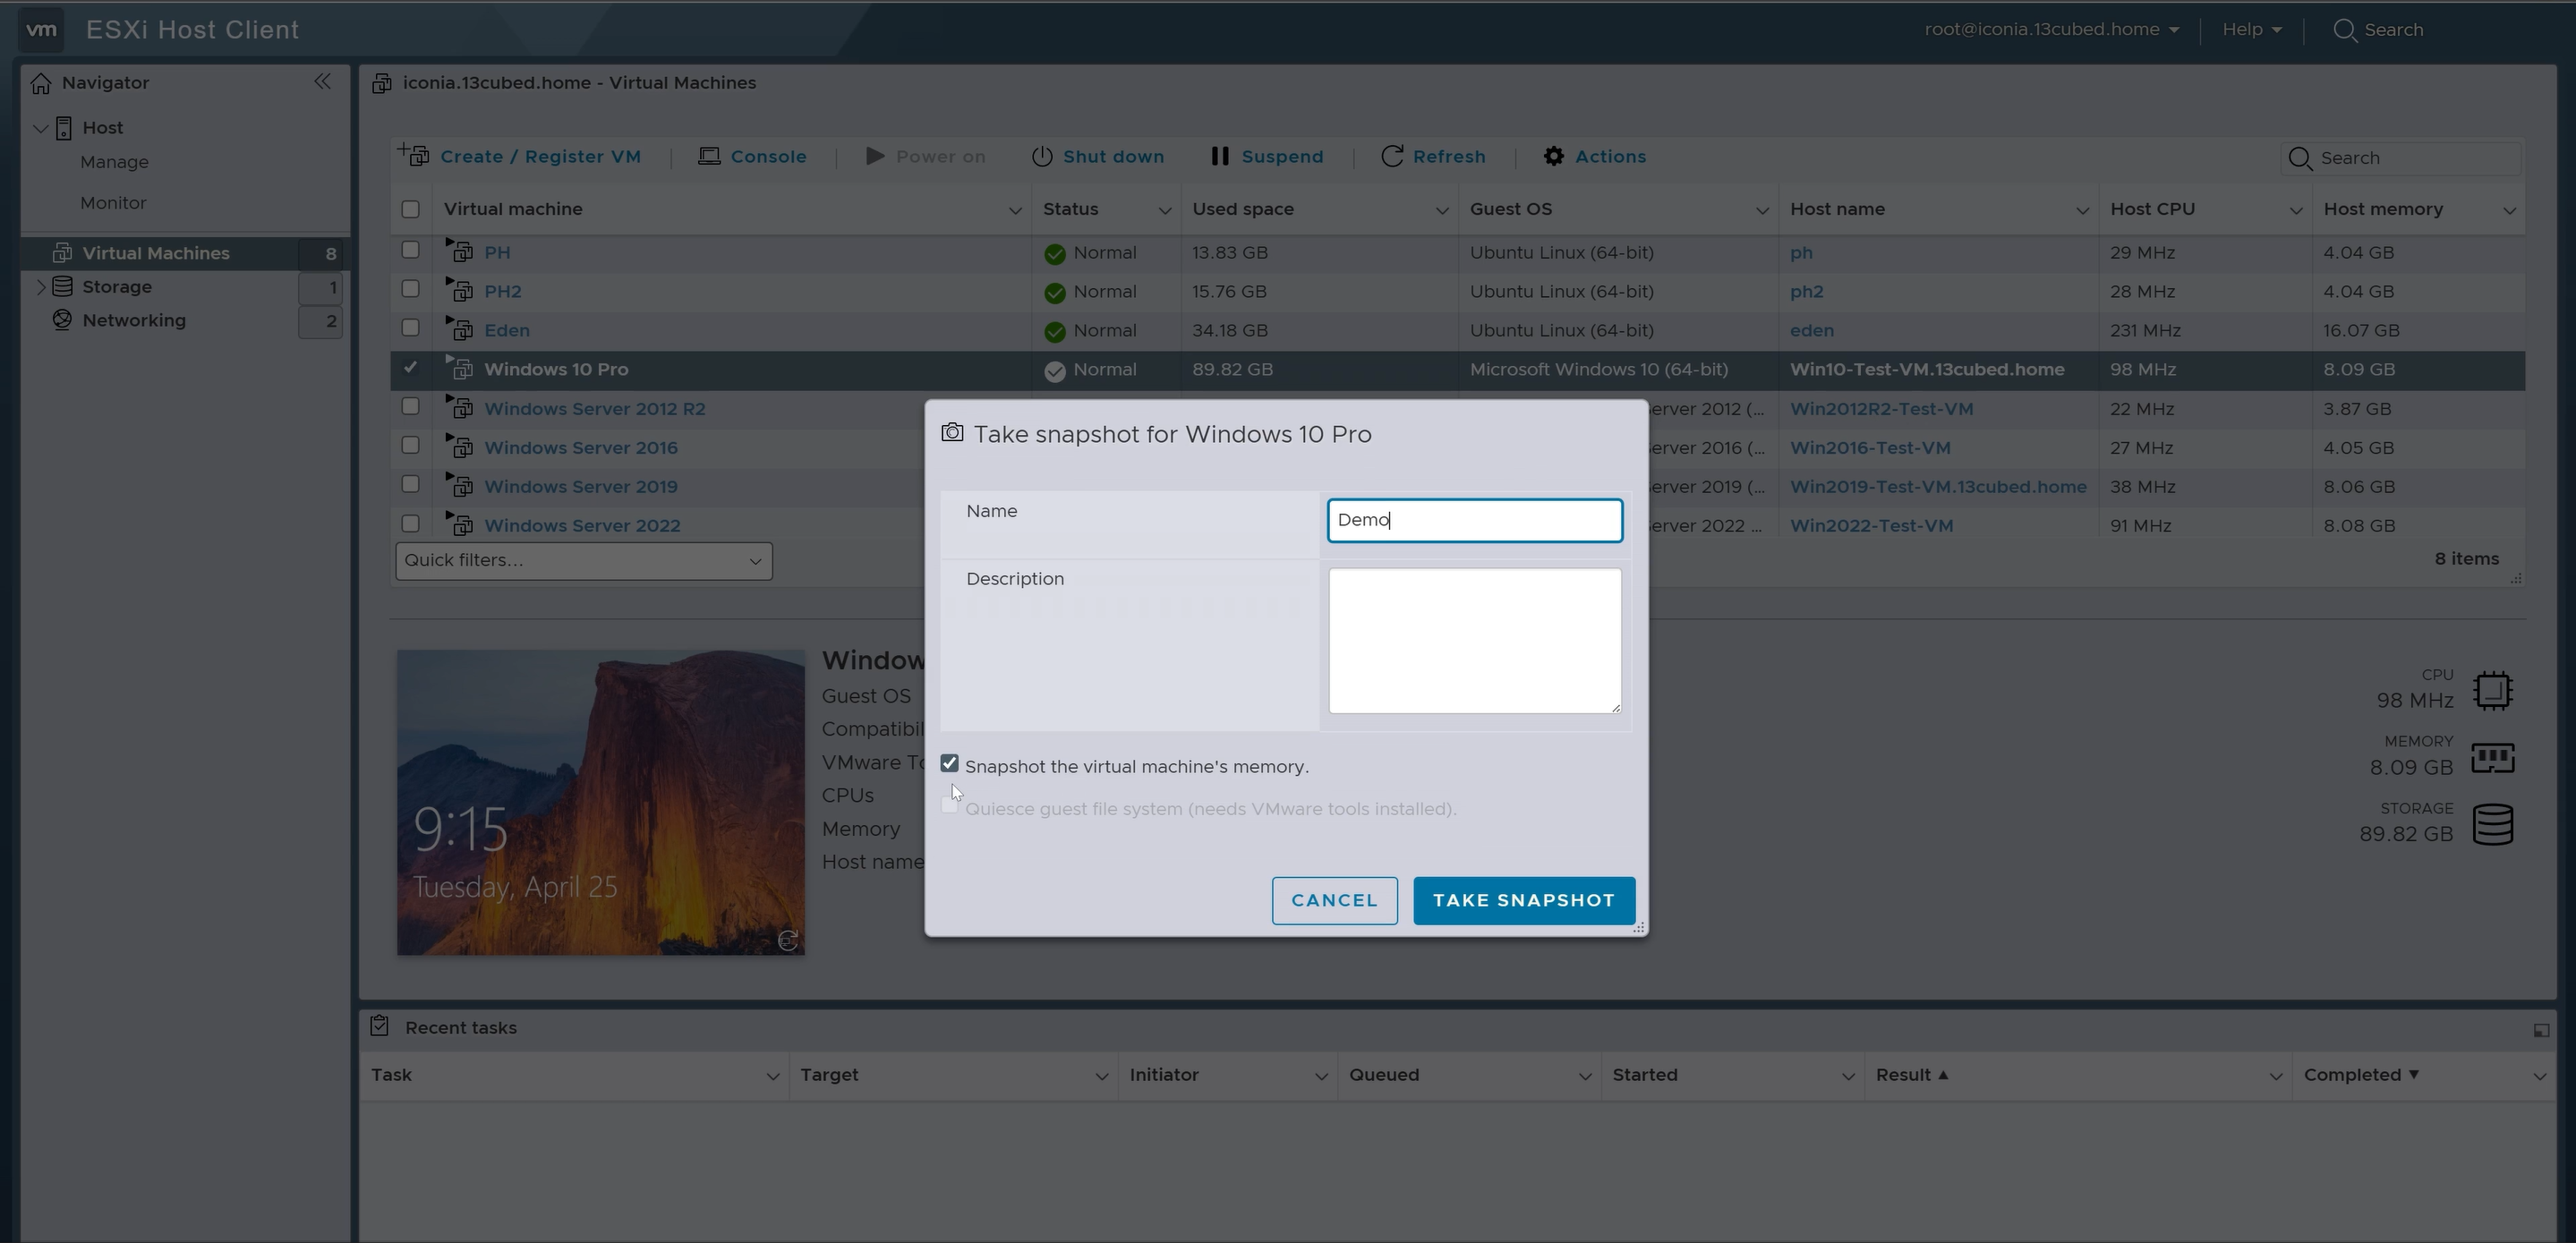The height and width of the screenshot is (1243, 2576).
Task: Check the PH2 virtual machine checkbox
Action: tap(410, 289)
